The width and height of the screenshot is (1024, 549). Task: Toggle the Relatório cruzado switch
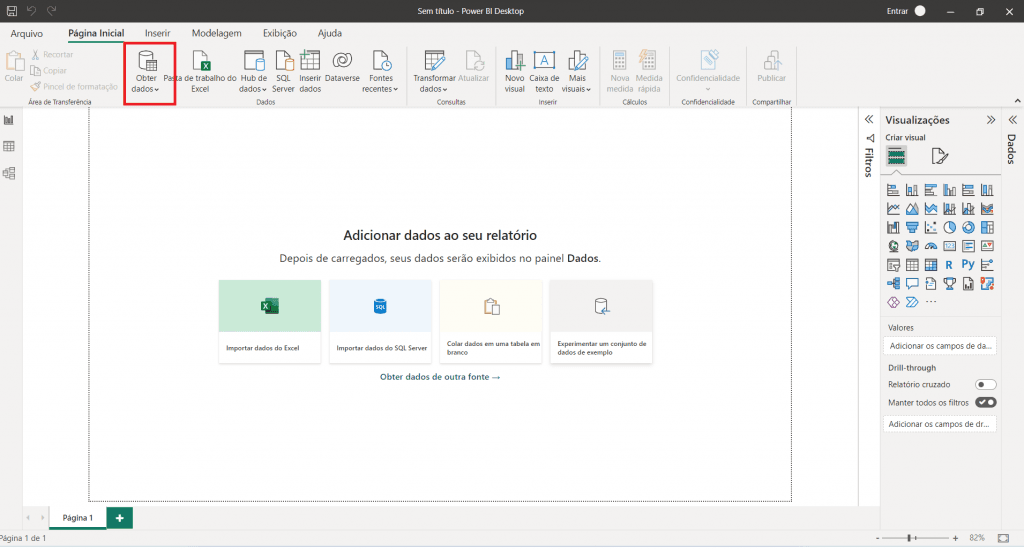[x=985, y=384]
